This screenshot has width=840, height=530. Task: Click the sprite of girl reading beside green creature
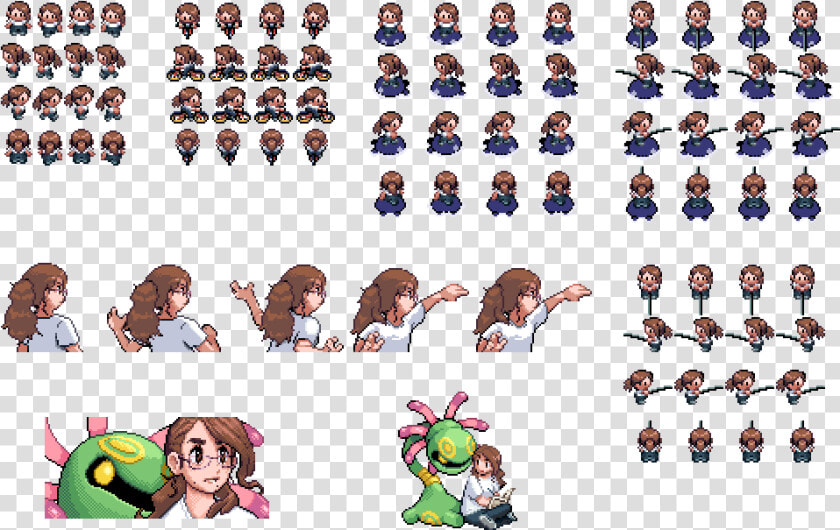click(x=458, y=460)
